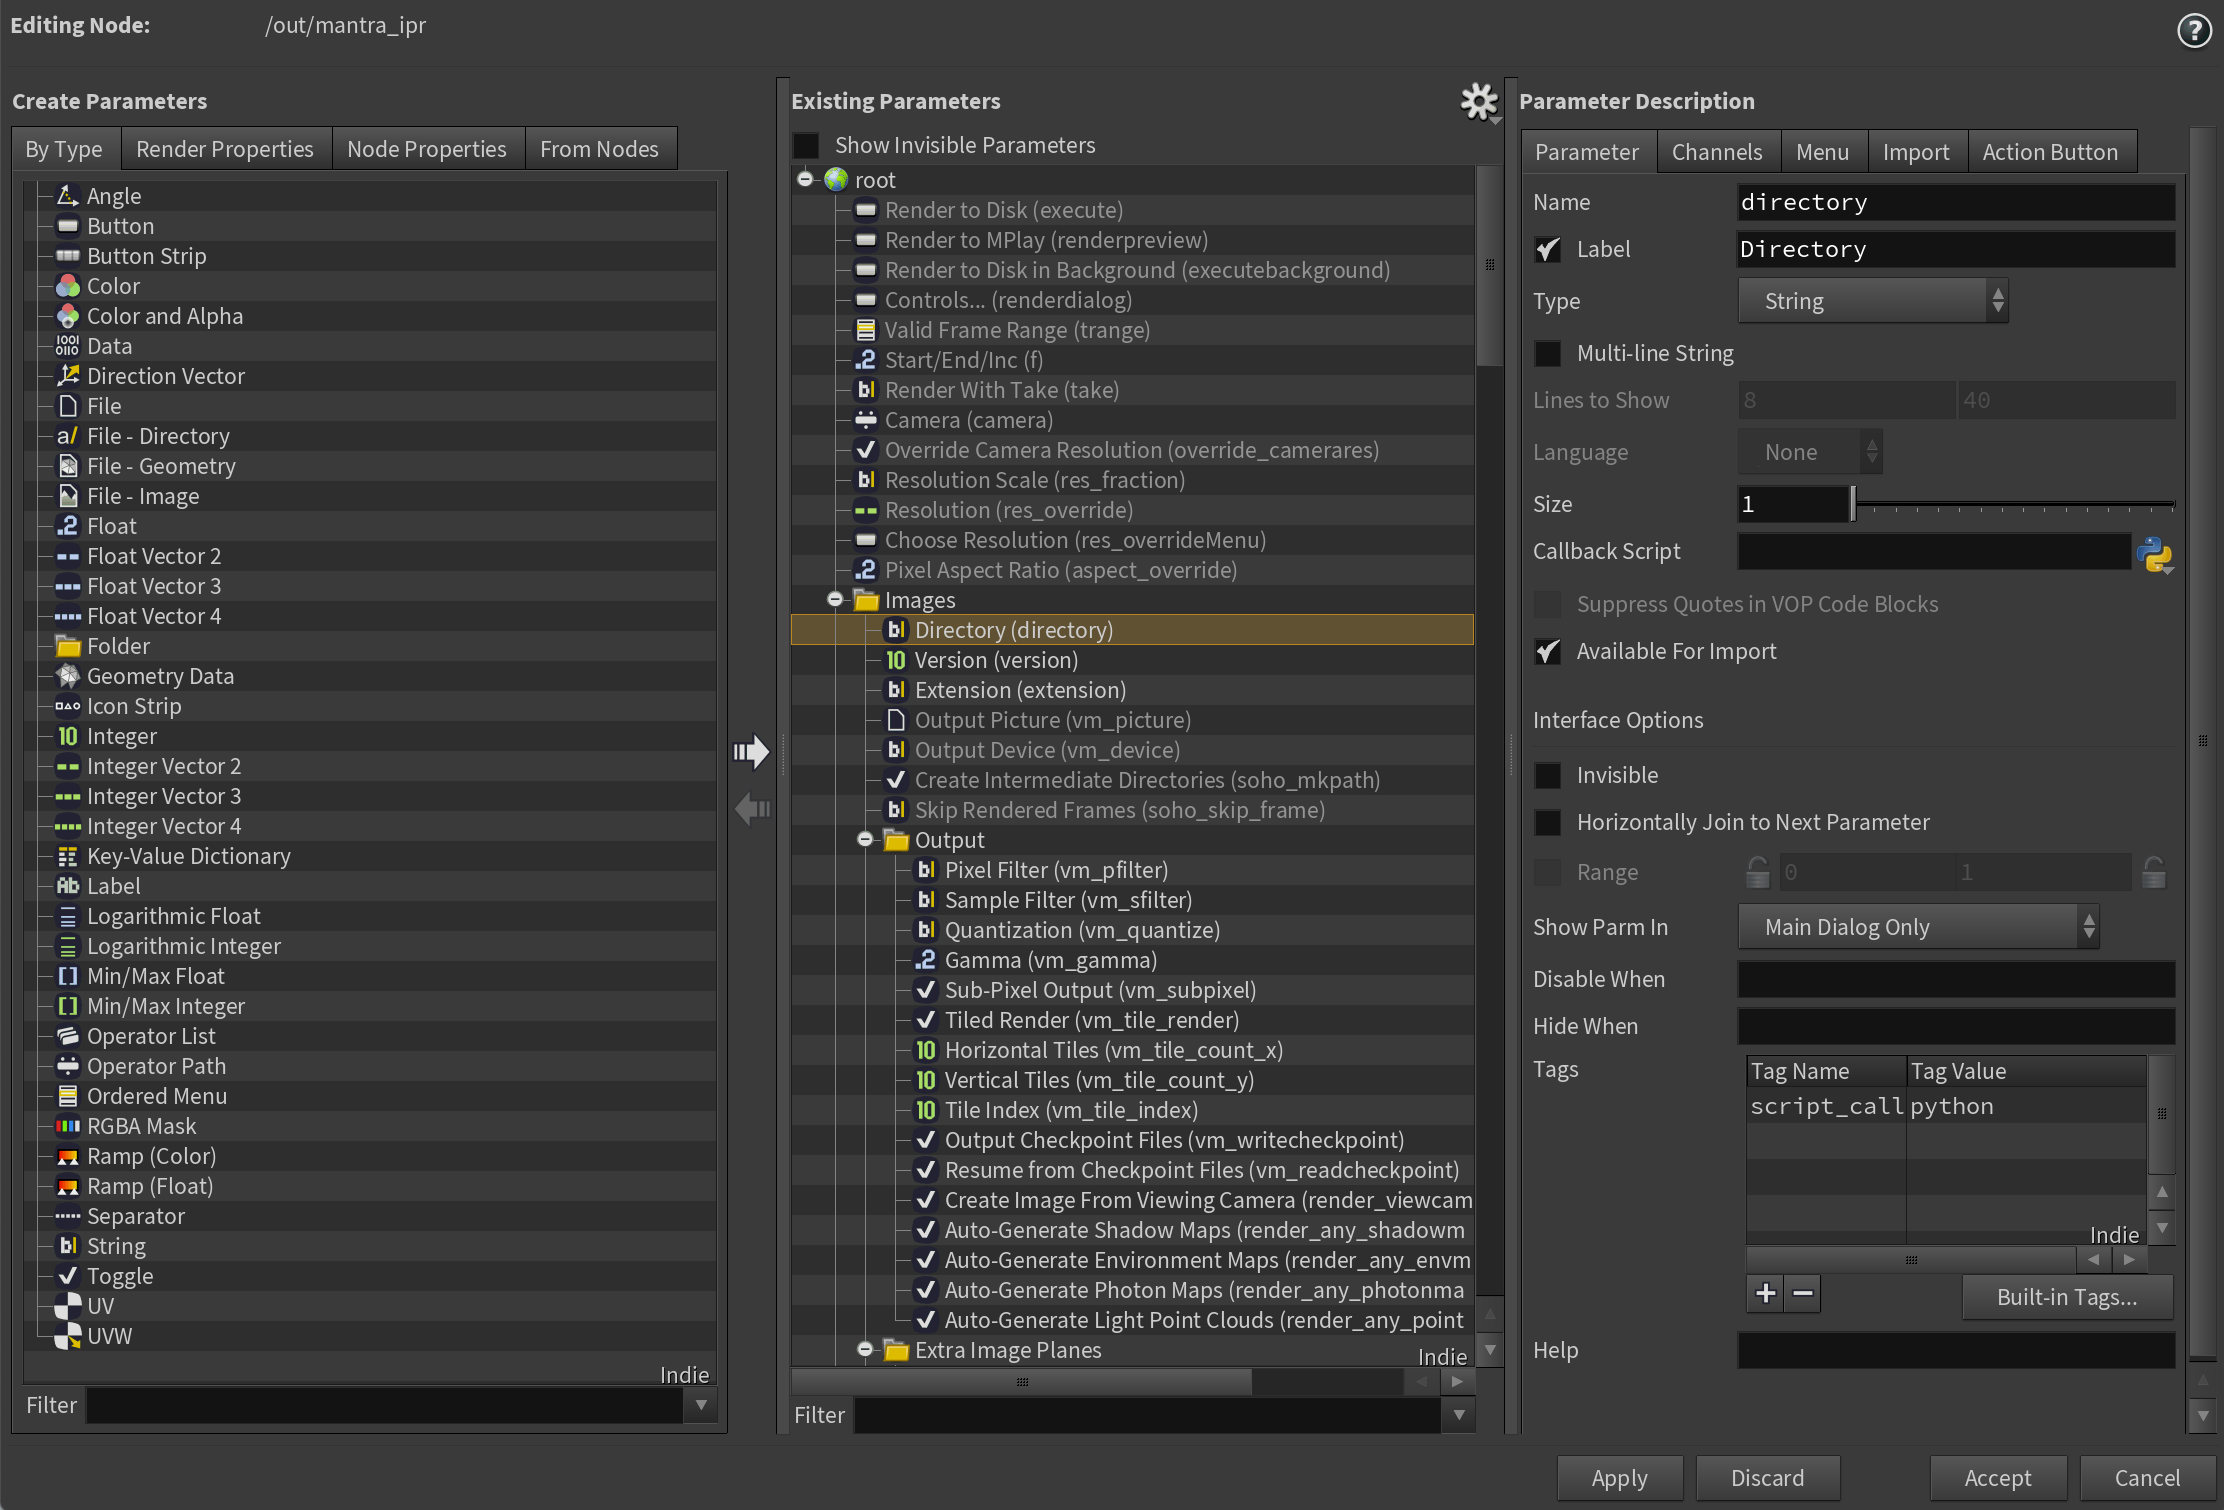Open the Type String dropdown
Image resolution: width=2224 pixels, height=1510 pixels.
click(1873, 301)
